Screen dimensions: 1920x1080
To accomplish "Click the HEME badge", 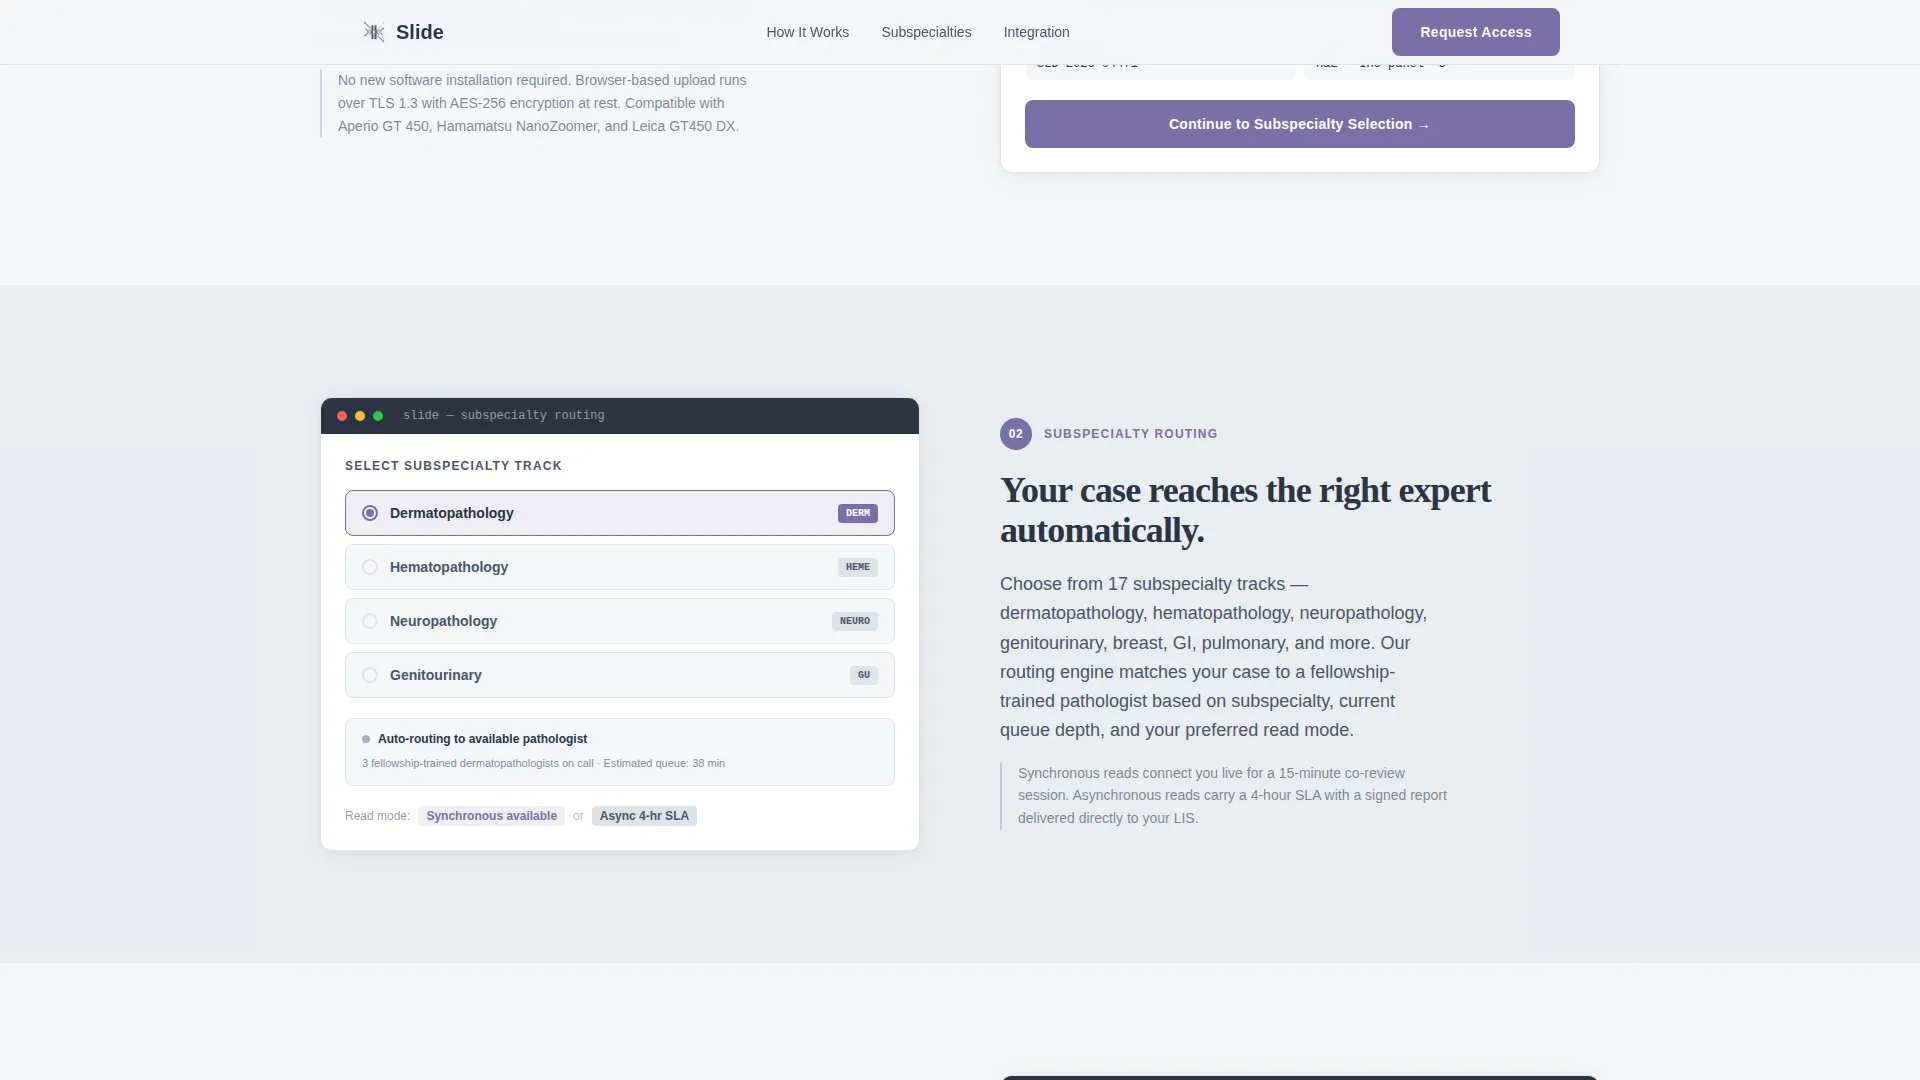I will (858, 567).
